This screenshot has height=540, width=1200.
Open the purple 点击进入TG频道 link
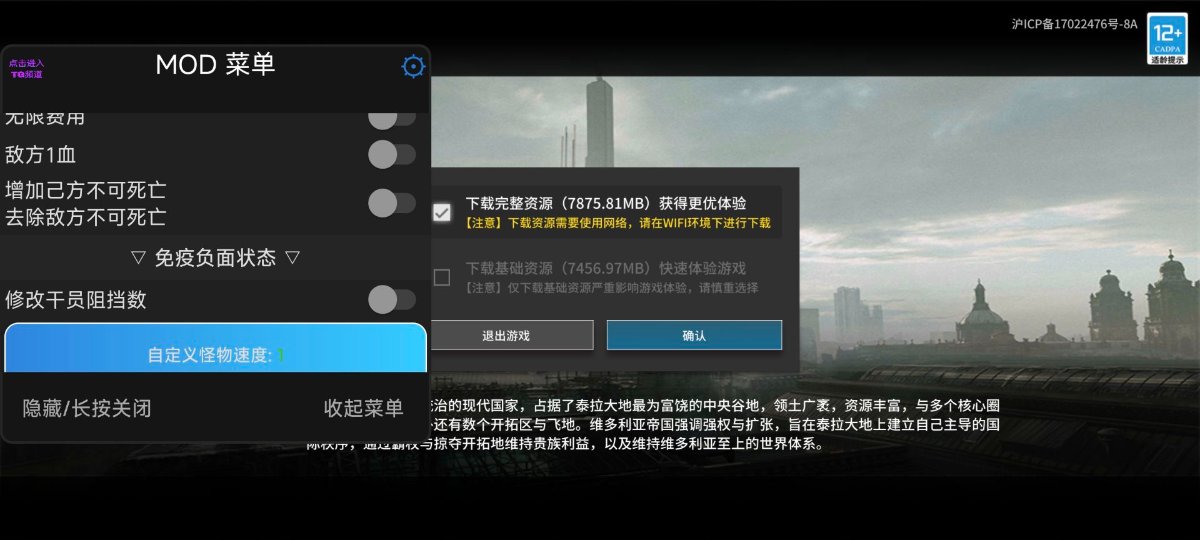click(26, 68)
